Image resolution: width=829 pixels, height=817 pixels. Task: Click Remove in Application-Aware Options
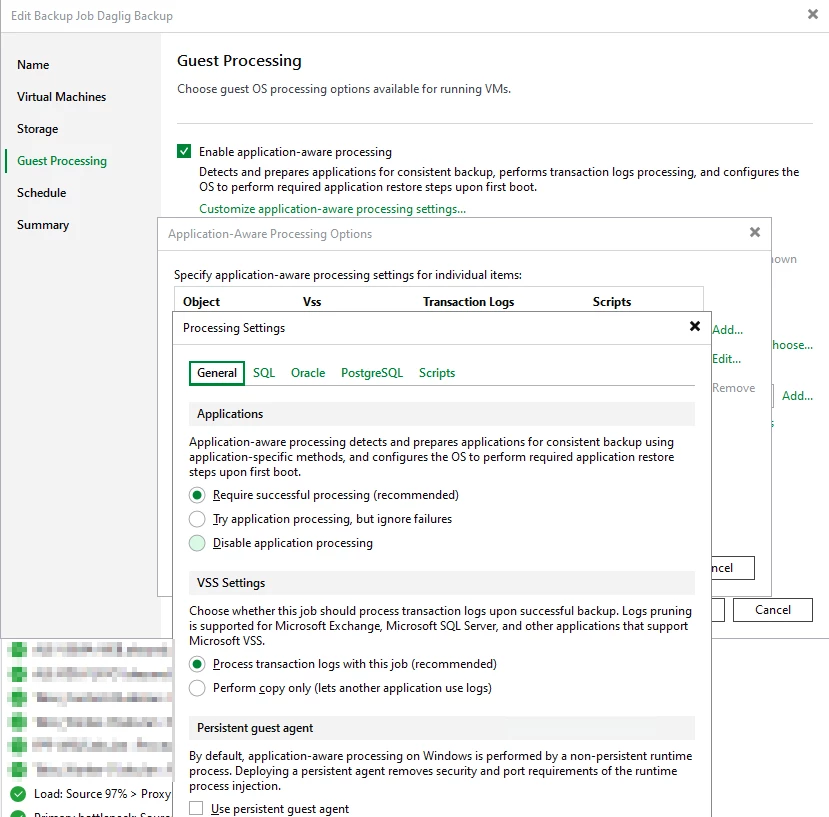733,388
